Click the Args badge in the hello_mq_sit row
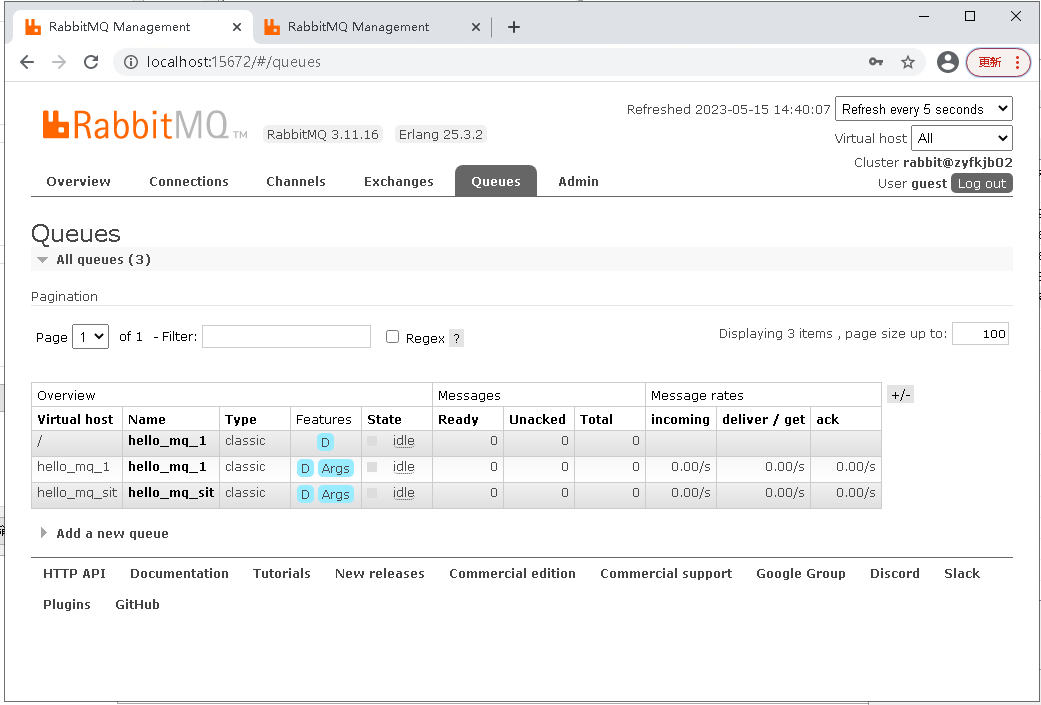 [335, 495]
